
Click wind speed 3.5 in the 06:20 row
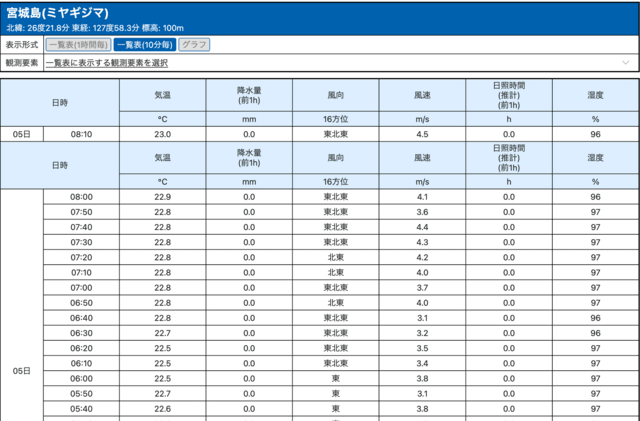(422, 348)
